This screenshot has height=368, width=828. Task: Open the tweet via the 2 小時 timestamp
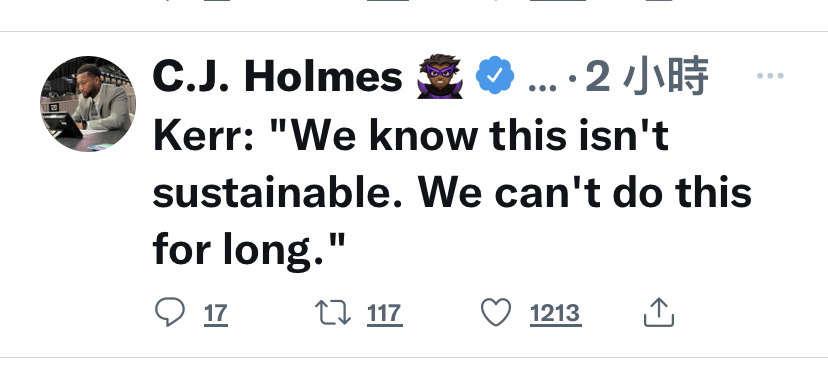pyautogui.click(x=646, y=77)
